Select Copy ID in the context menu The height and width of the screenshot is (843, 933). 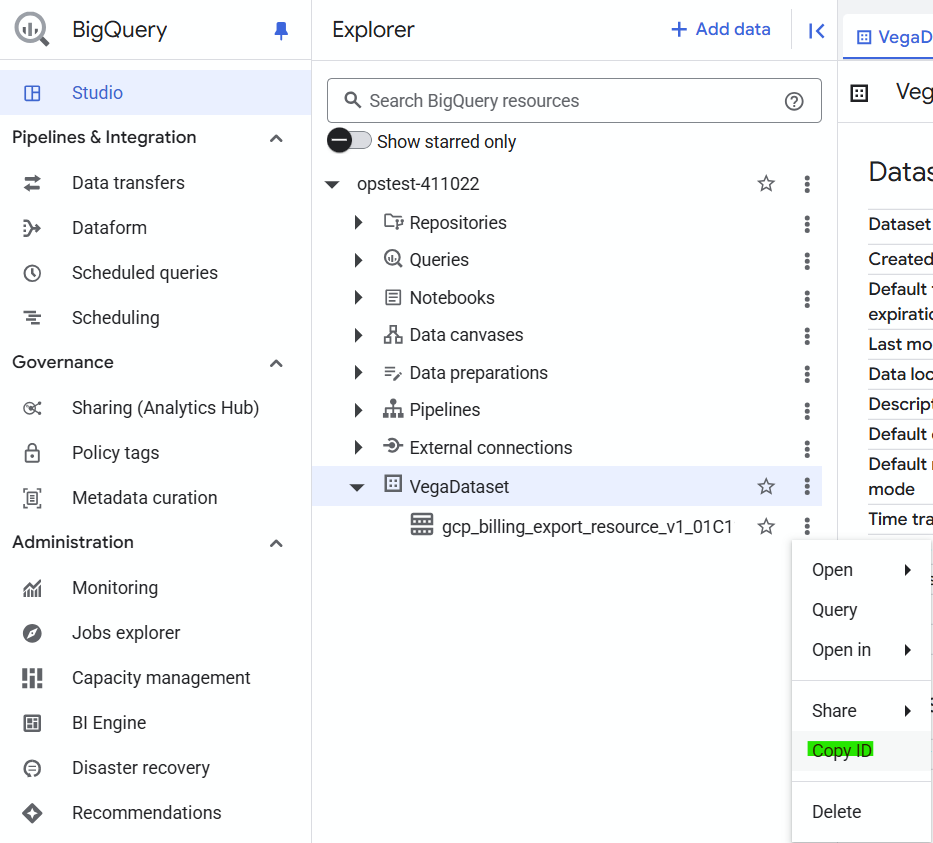pos(862,751)
